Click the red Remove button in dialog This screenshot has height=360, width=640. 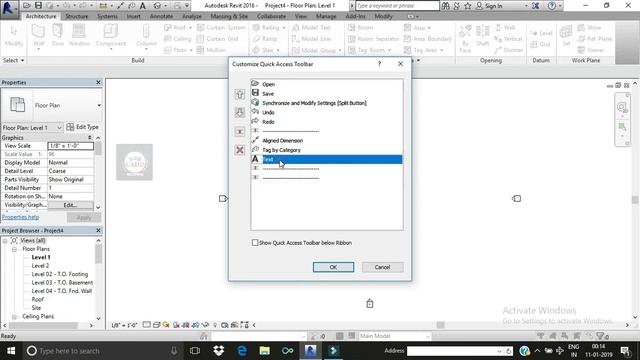[240, 150]
